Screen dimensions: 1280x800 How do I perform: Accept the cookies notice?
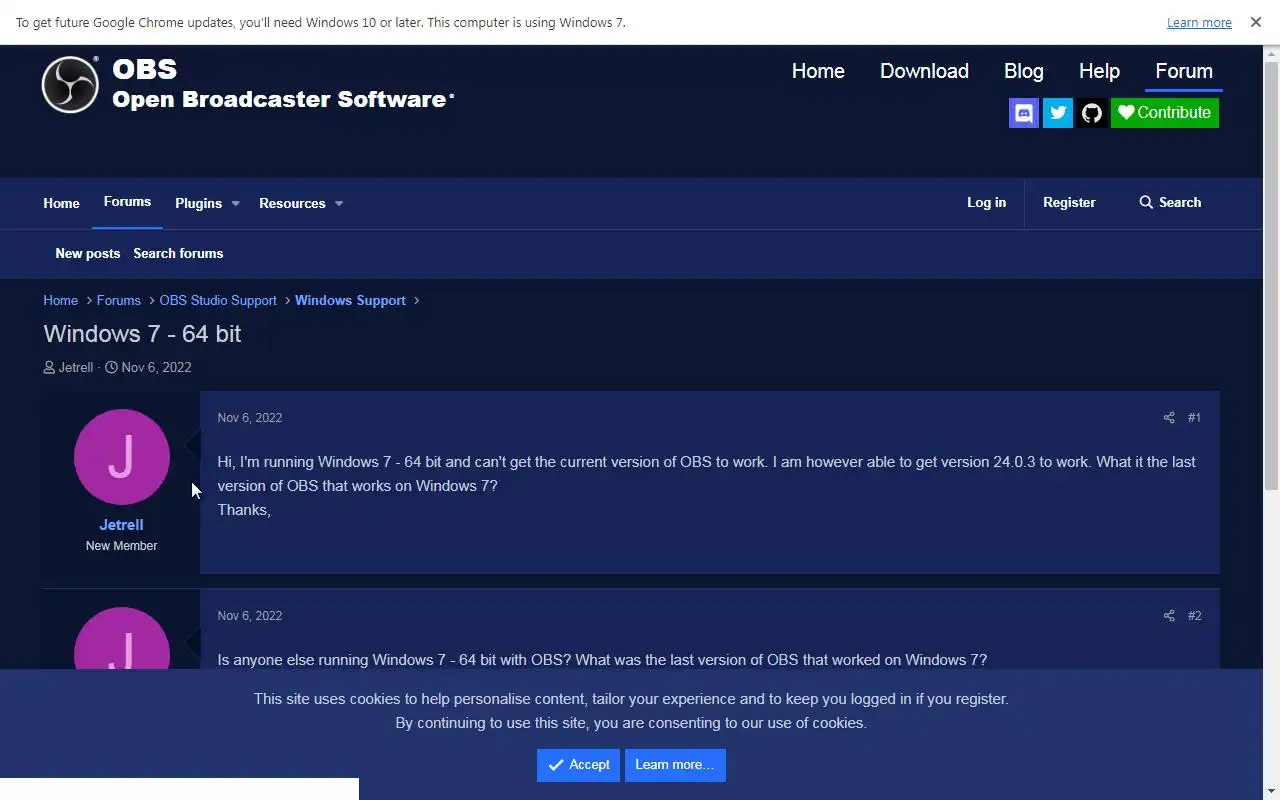coord(578,765)
